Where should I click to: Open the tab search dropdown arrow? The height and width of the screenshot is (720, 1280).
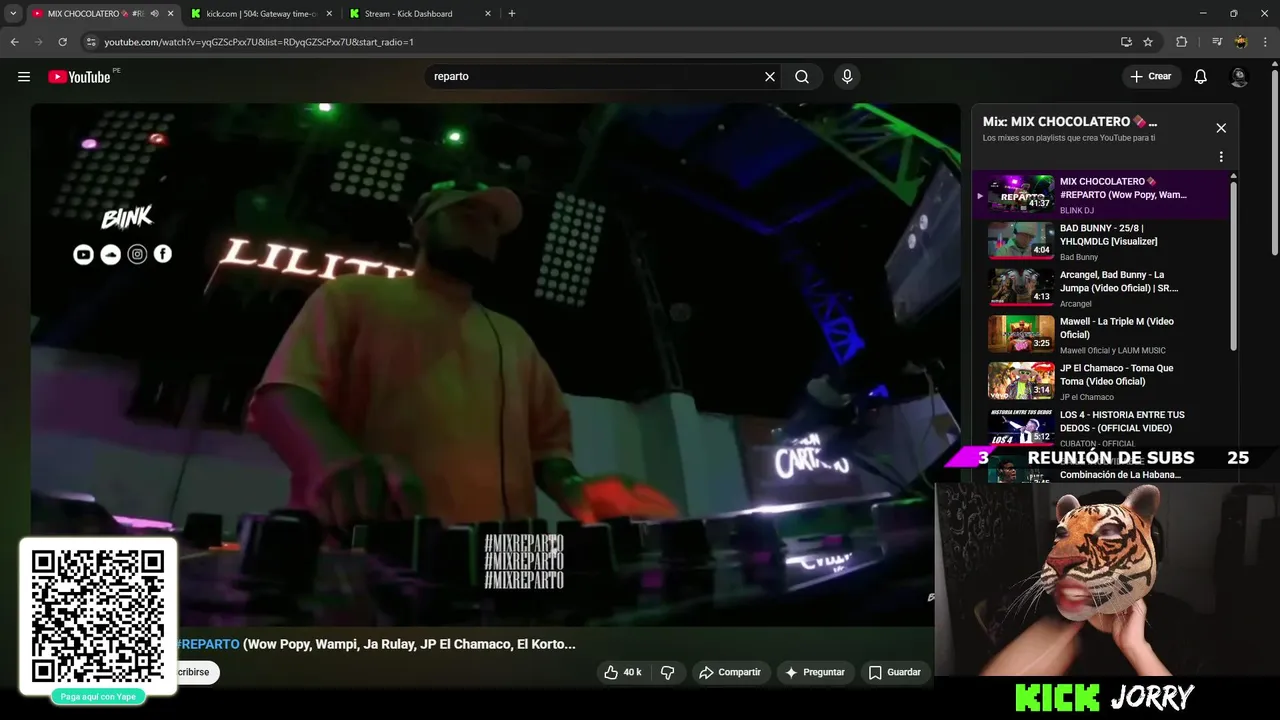pyautogui.click(x=13, y=14)
